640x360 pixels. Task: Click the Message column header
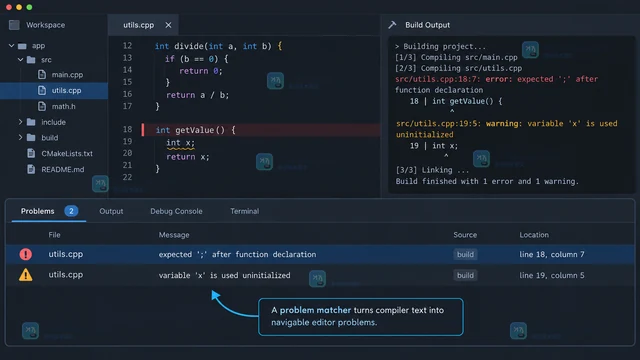point(174,235)
